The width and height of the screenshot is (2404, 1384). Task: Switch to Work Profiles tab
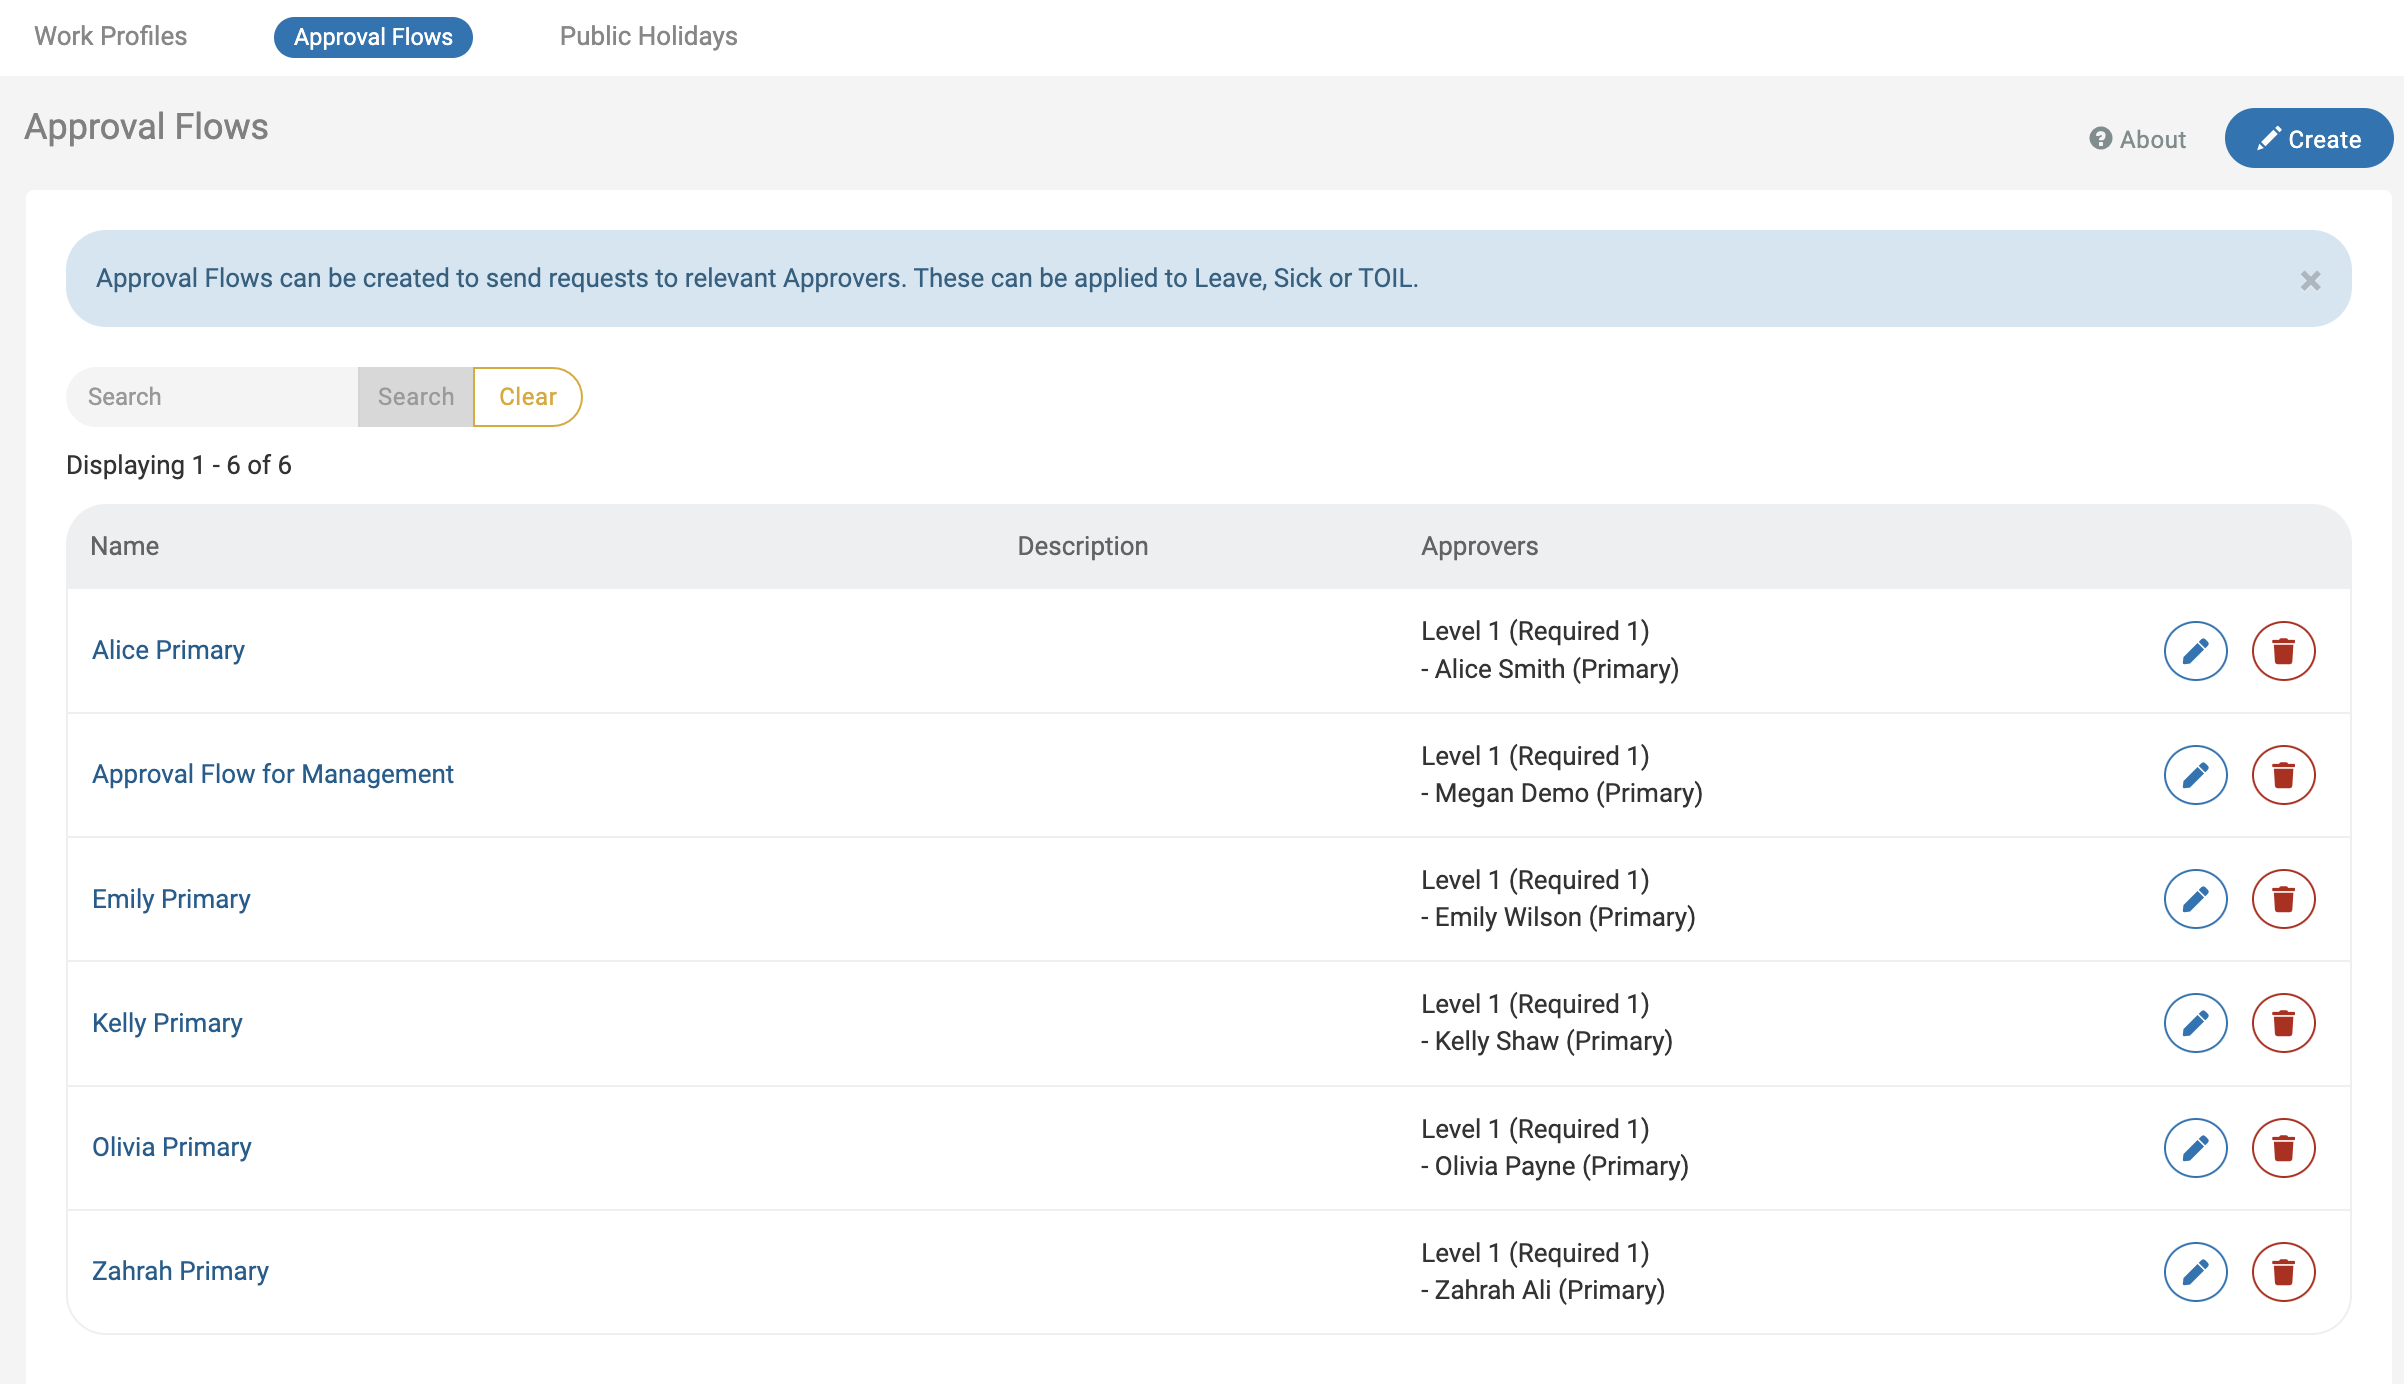click(x=110, y=36)
